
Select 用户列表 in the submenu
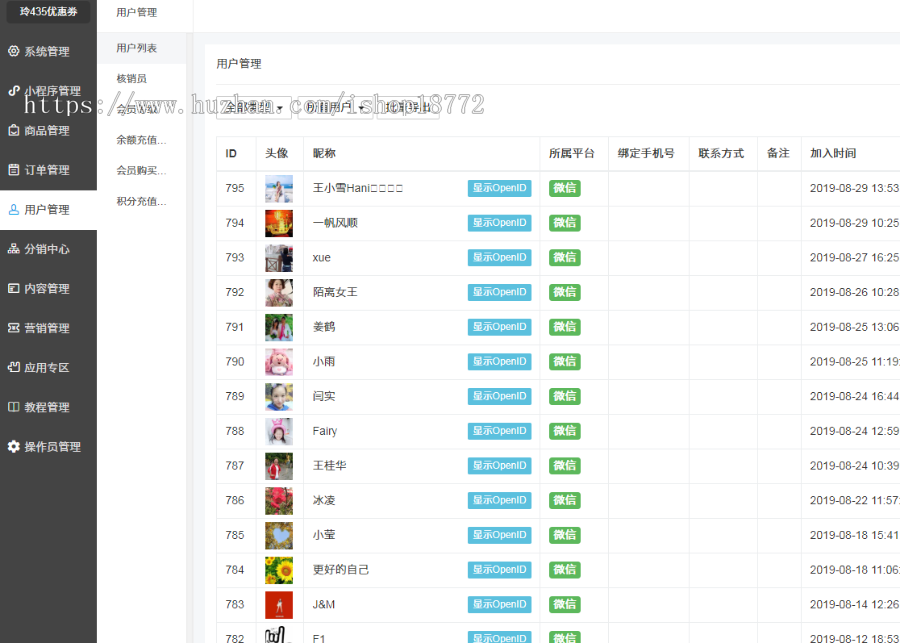point(141,48)
